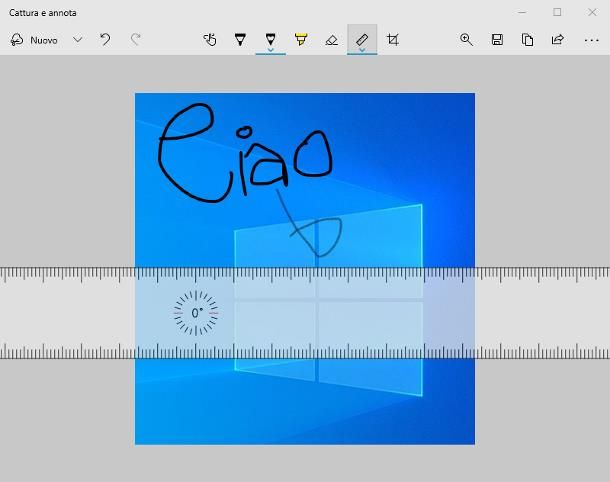Select the pencil tool

coord(271,39)
